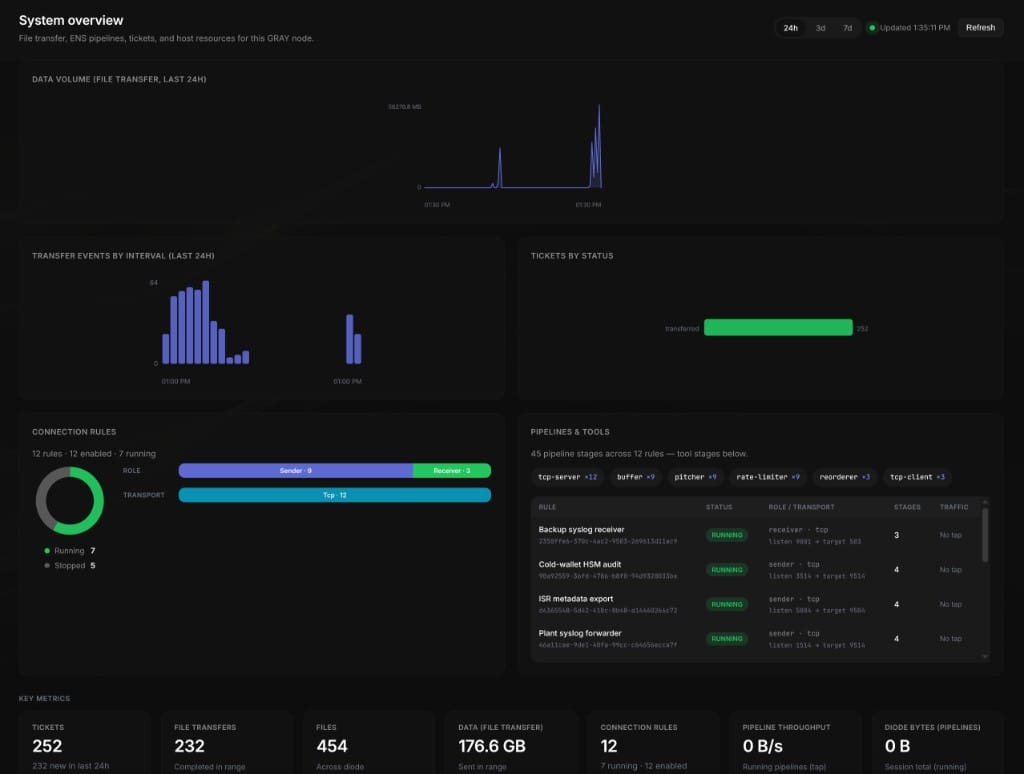
Task: Click the Updated 1:35:11 PM timestamp
Action: (x=914, y=28)
